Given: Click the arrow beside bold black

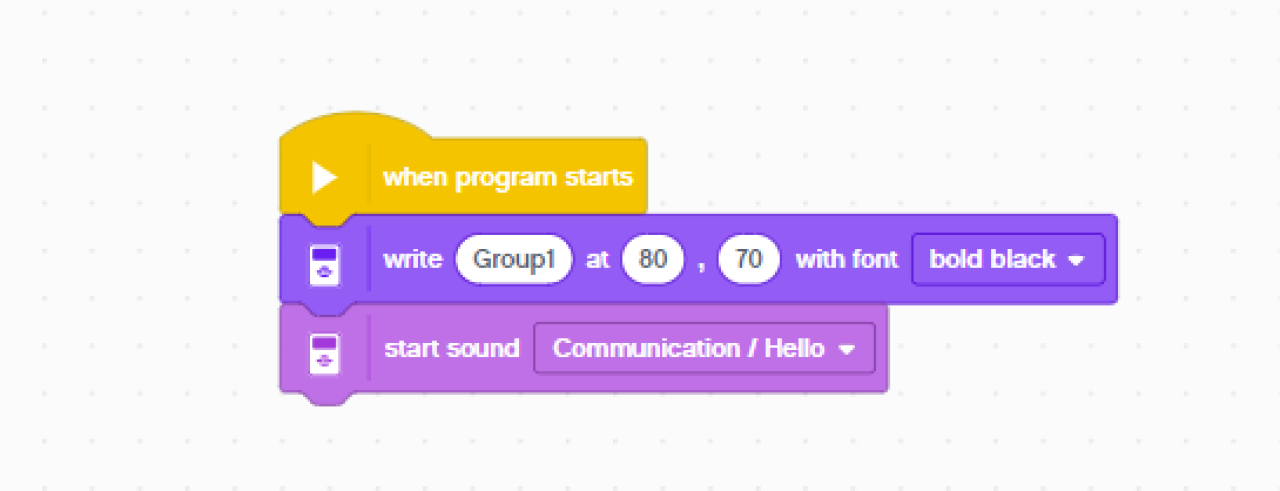Looking at the screenshot, I should [x=1076, y=261].
